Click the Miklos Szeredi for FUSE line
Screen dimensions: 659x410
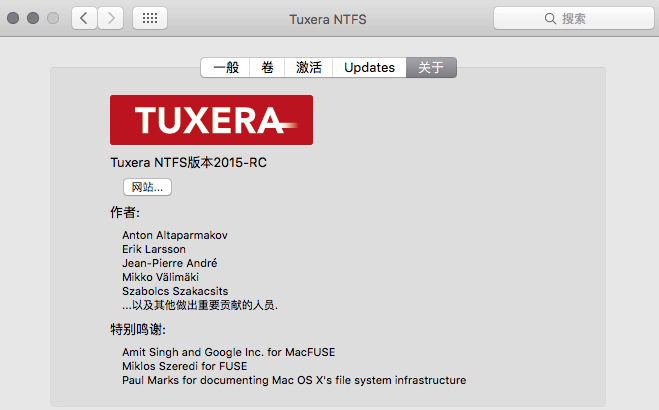185,366
